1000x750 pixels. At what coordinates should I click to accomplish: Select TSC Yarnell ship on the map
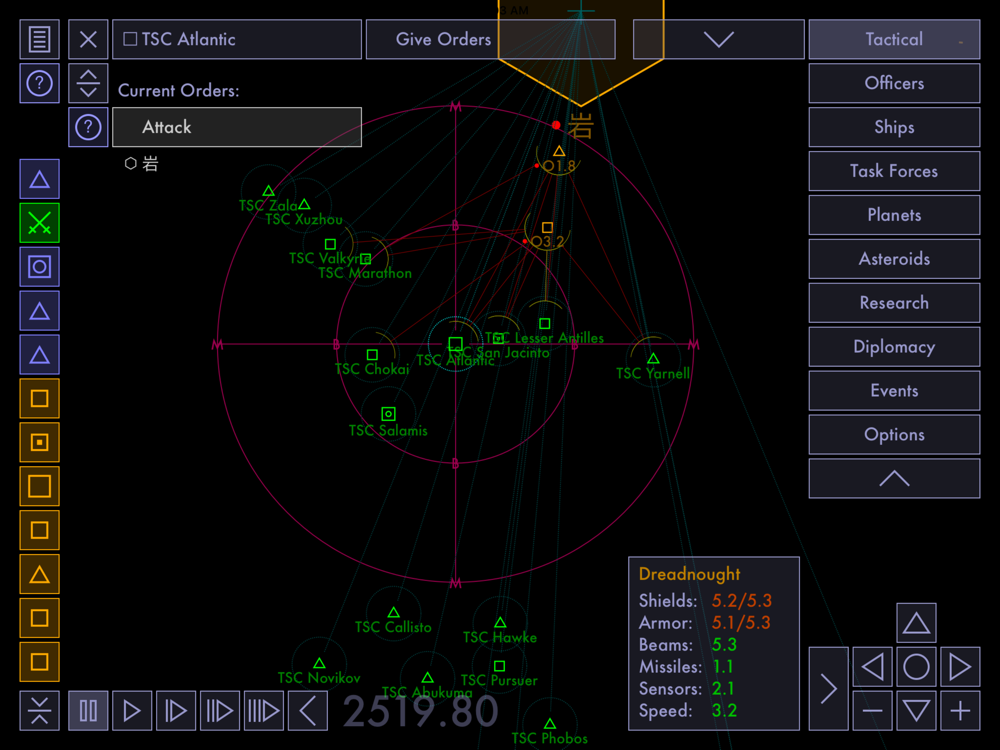pyautogui.click(x=653, y=359)
